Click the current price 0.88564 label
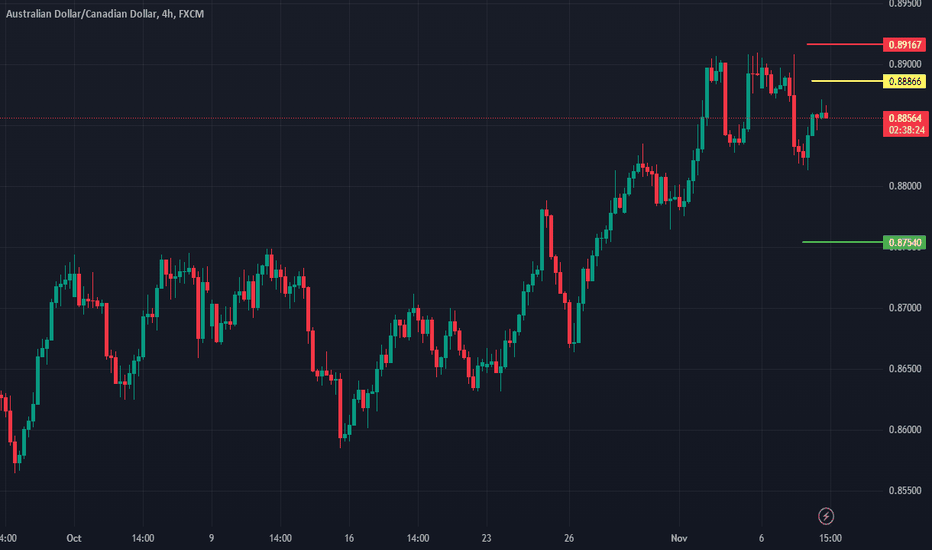Image resolution: width=932 pixels, height=550 pixels. point(905,118)
